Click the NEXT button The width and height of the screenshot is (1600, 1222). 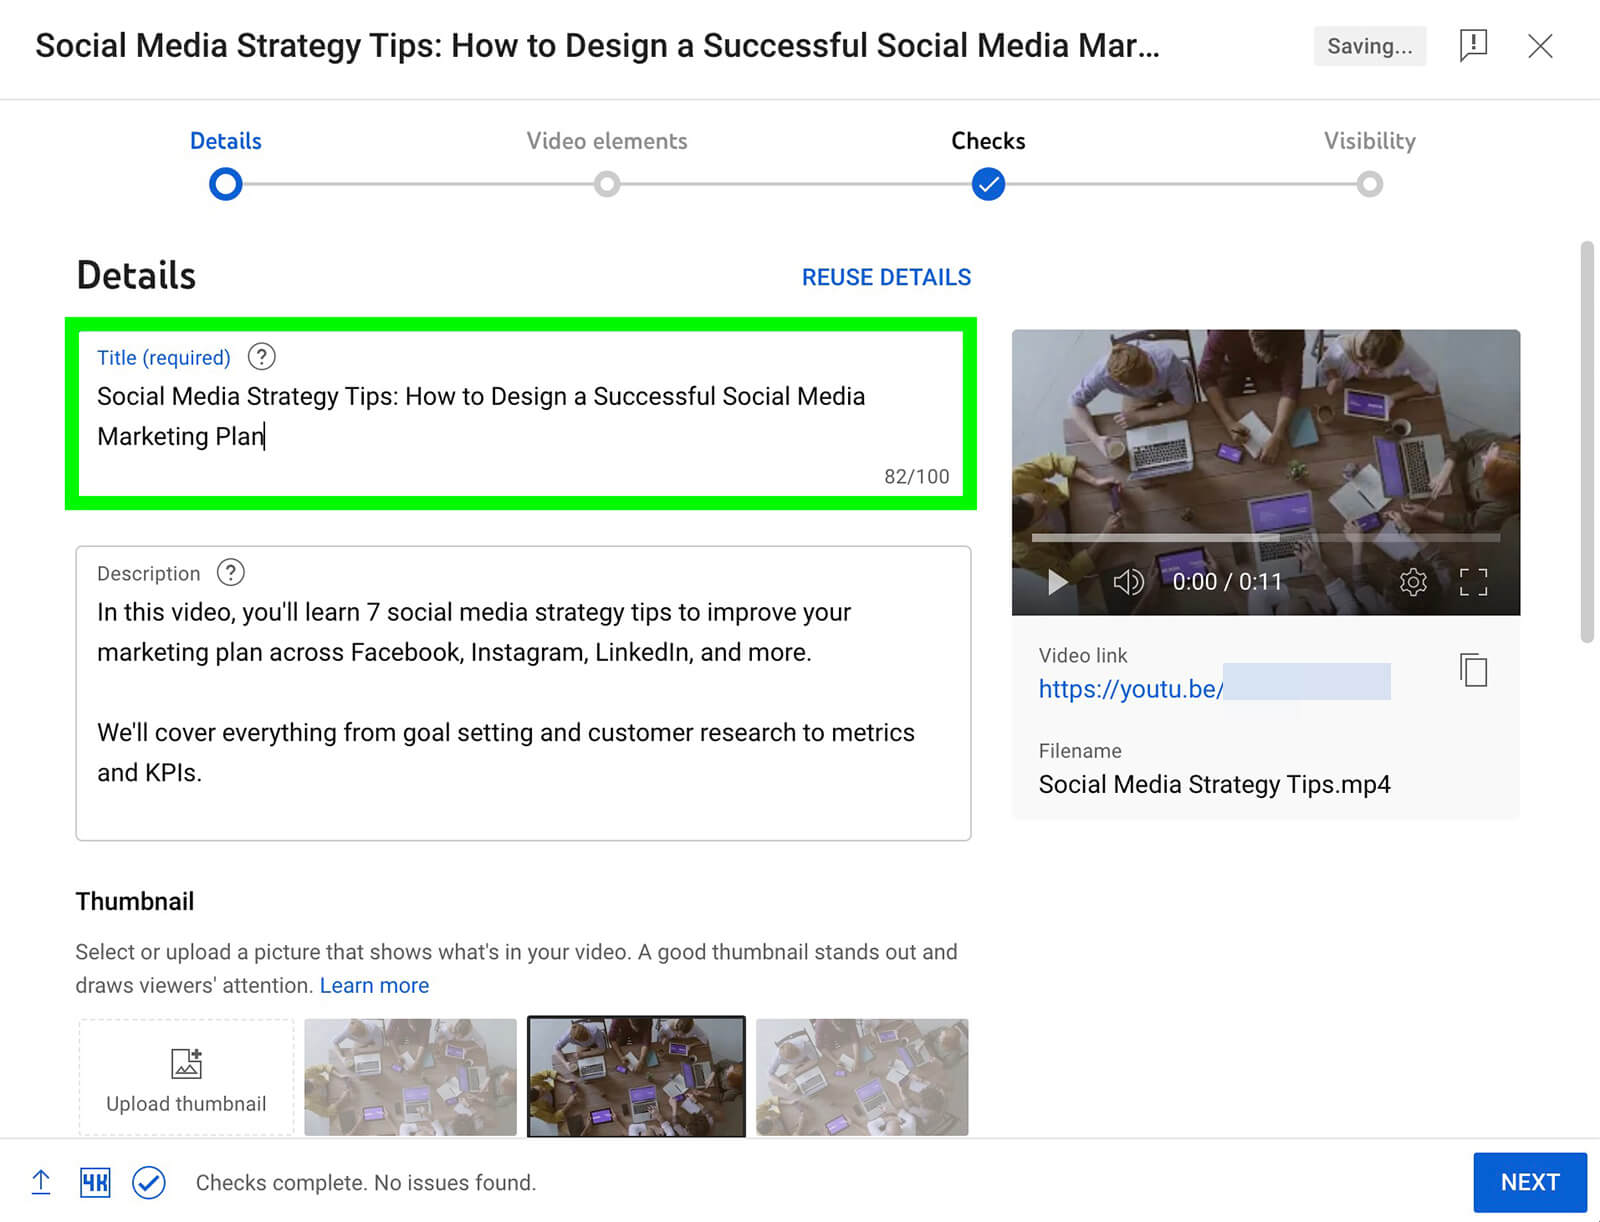pos(1530,1182)
